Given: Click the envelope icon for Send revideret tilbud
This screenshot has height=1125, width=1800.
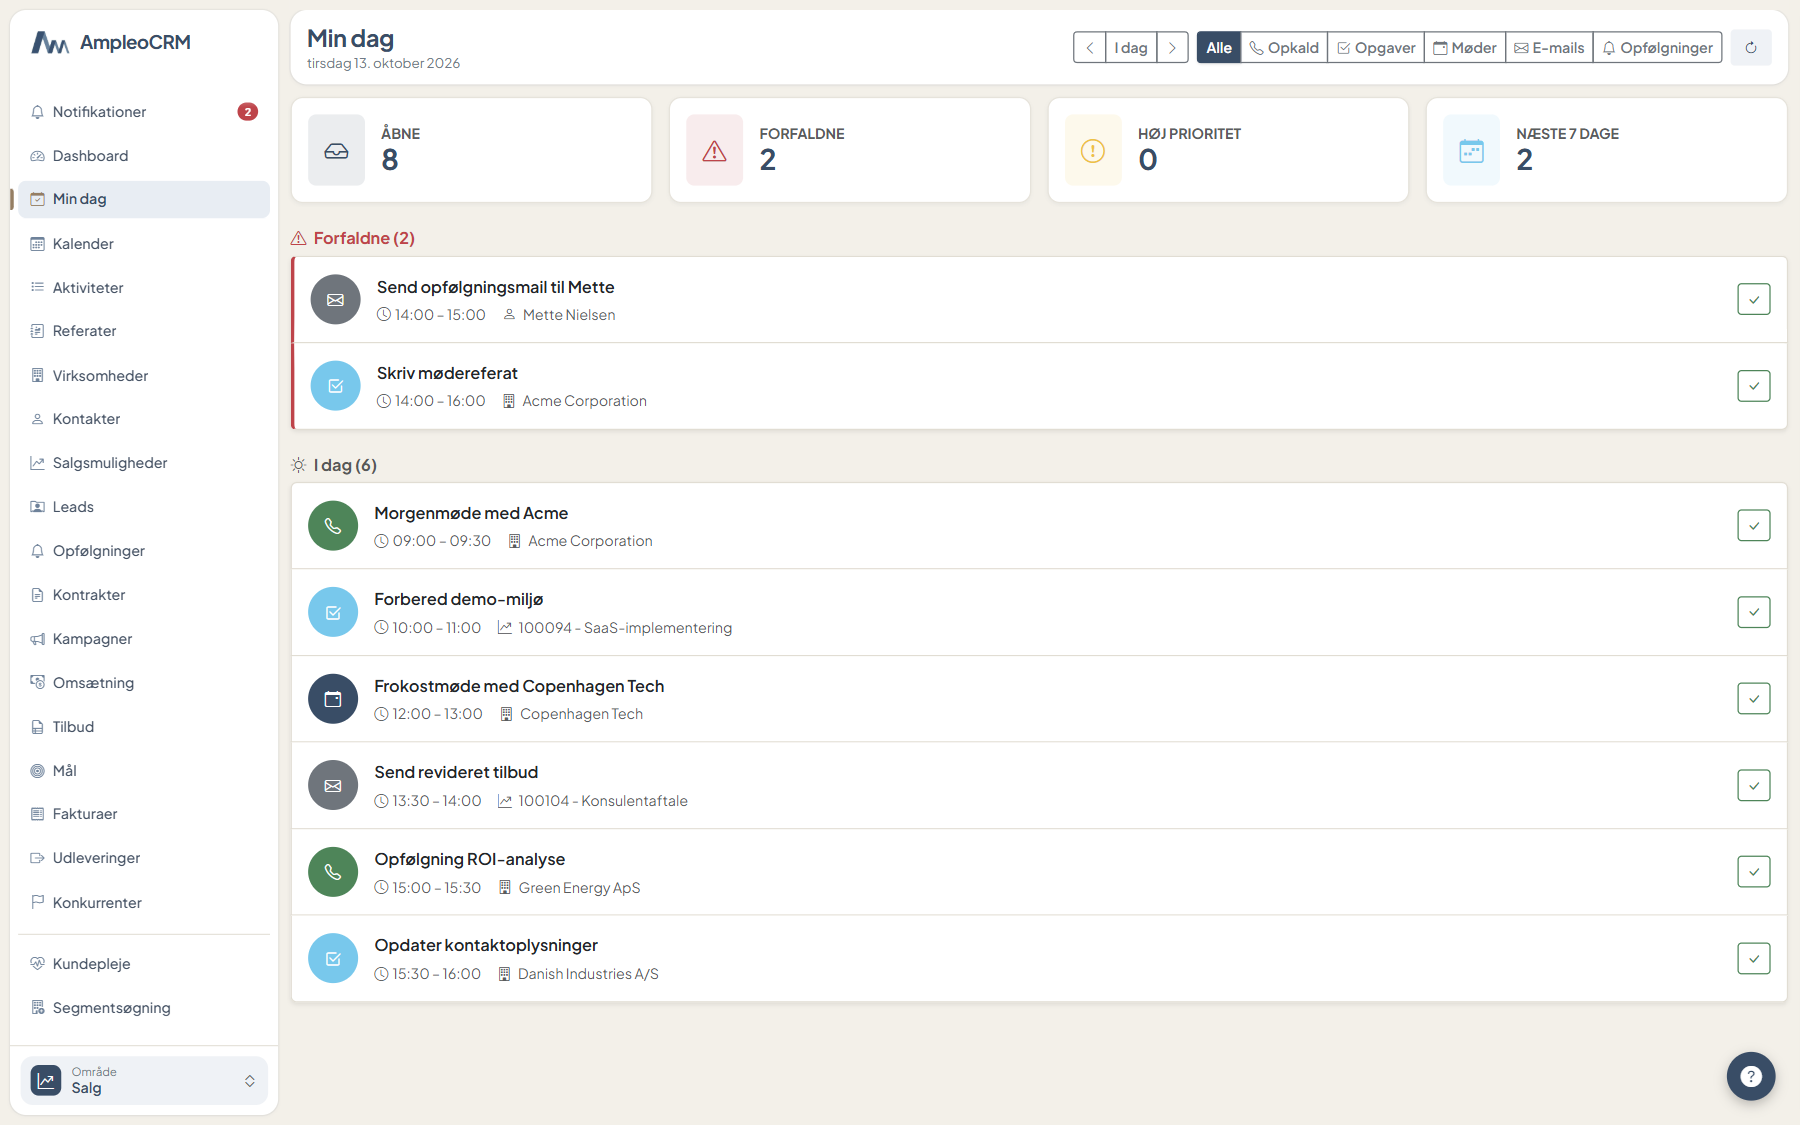Looking at the screenshot, I should tap(333, 786).
